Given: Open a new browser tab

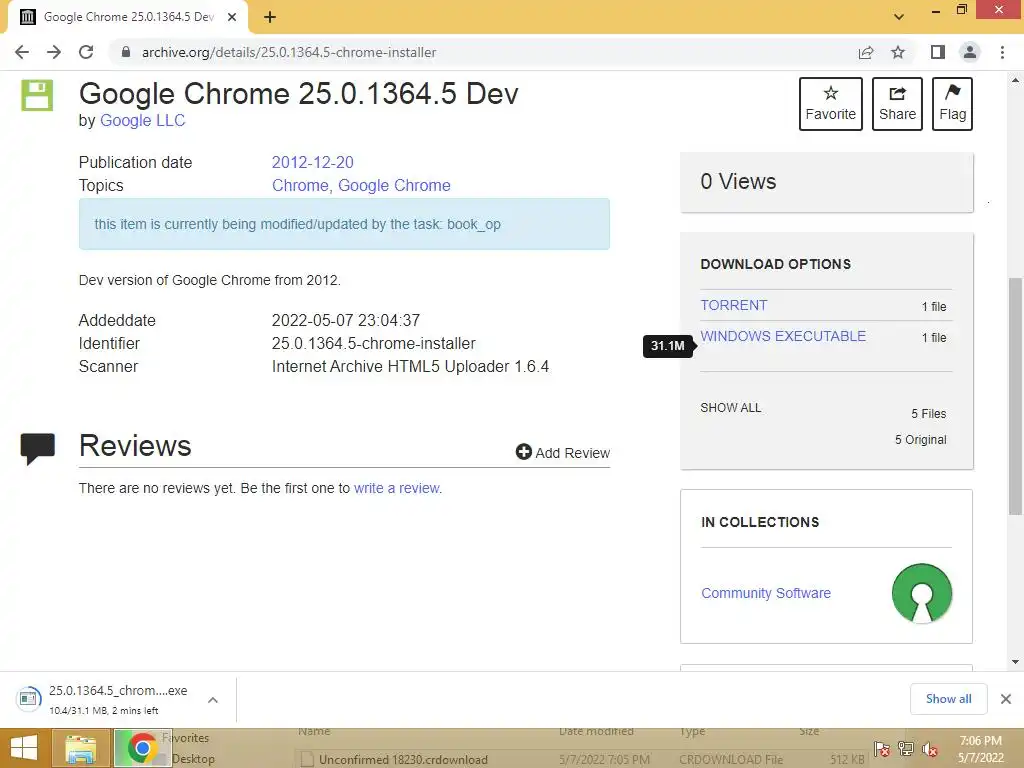Looking at the screenshot, I should pyautogui.click(x=270, y=17).
